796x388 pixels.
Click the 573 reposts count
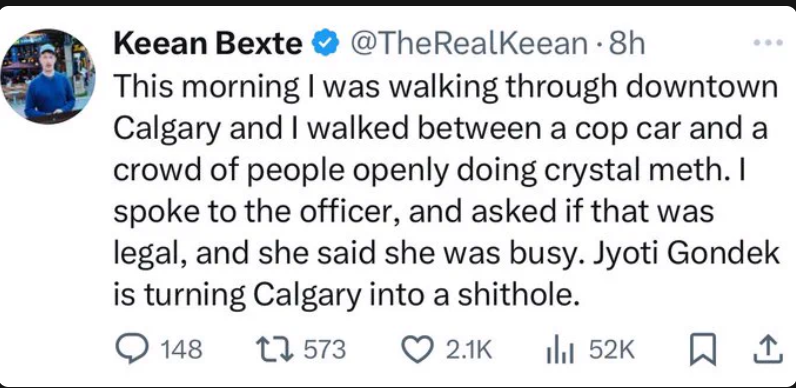[x=325, y=350]
